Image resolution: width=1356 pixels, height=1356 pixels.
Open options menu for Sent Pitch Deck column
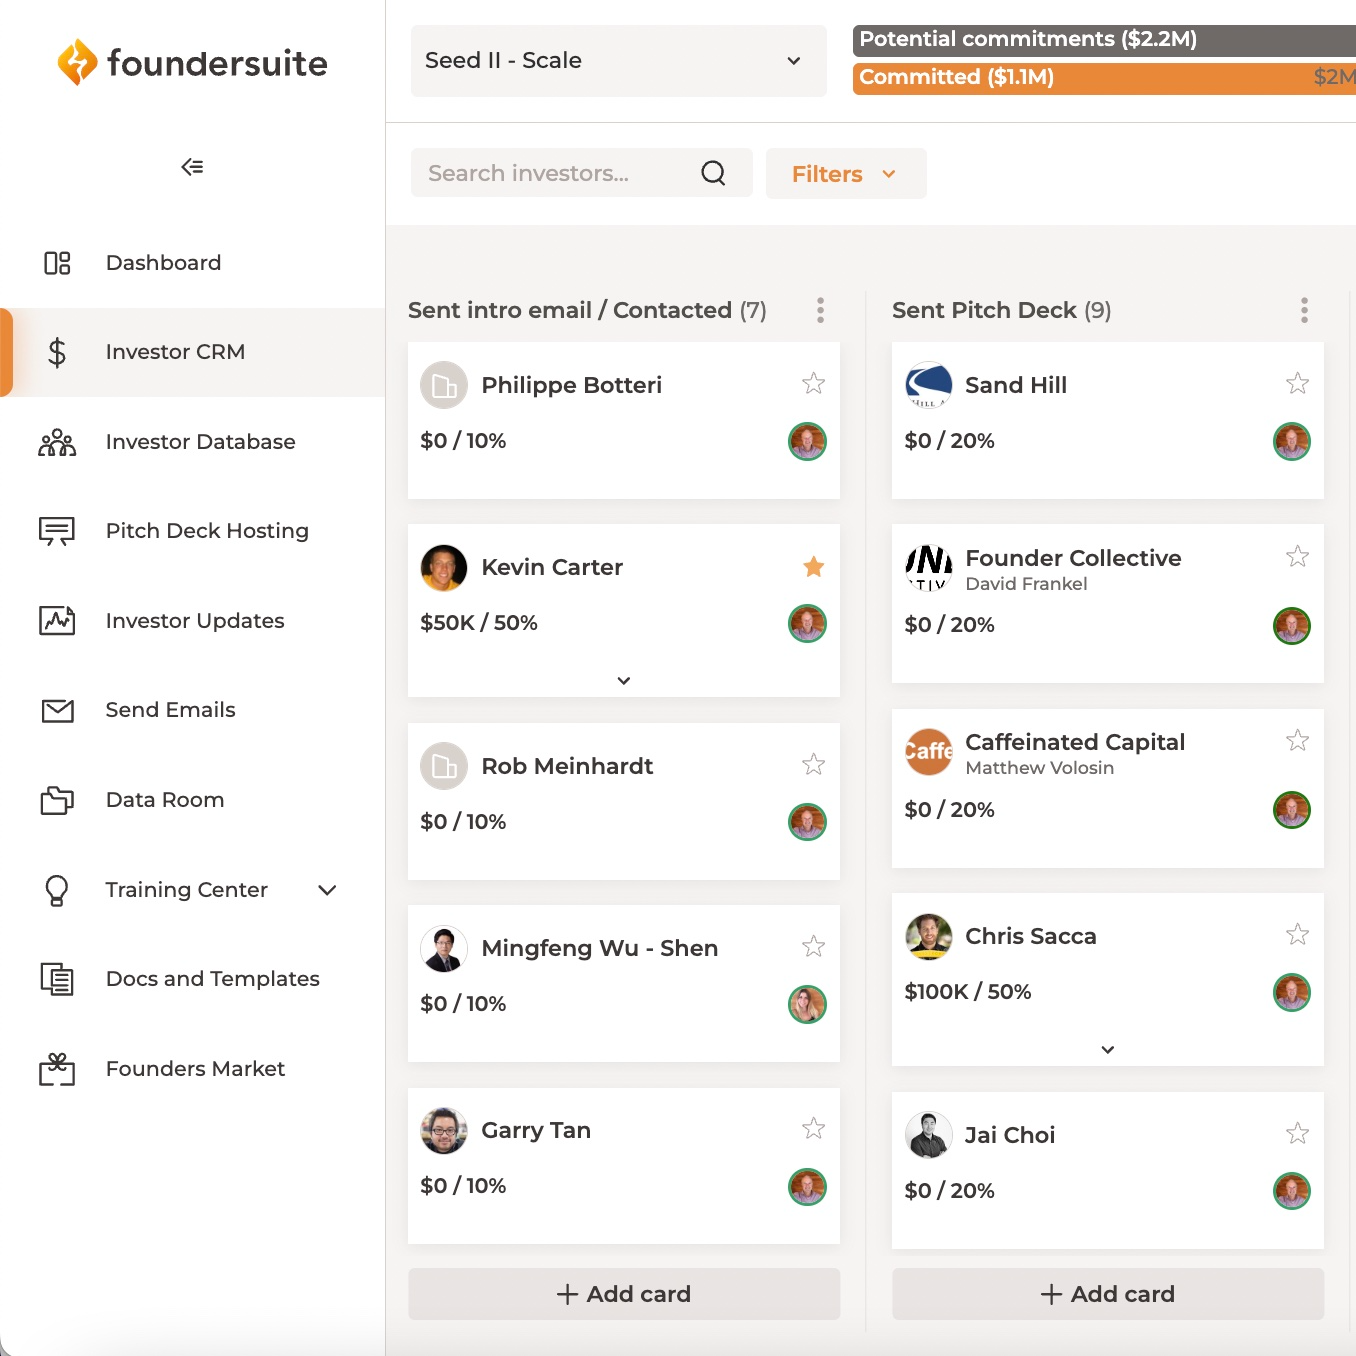tap(1304, 310)
